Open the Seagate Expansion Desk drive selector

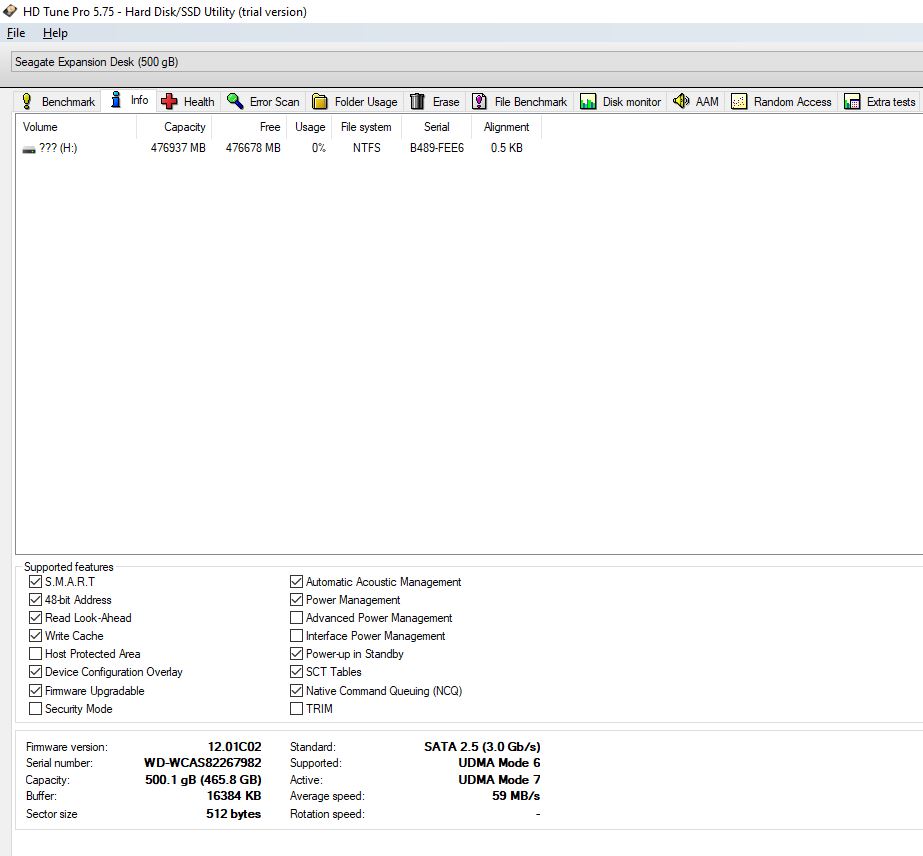(x=467, y=62)
